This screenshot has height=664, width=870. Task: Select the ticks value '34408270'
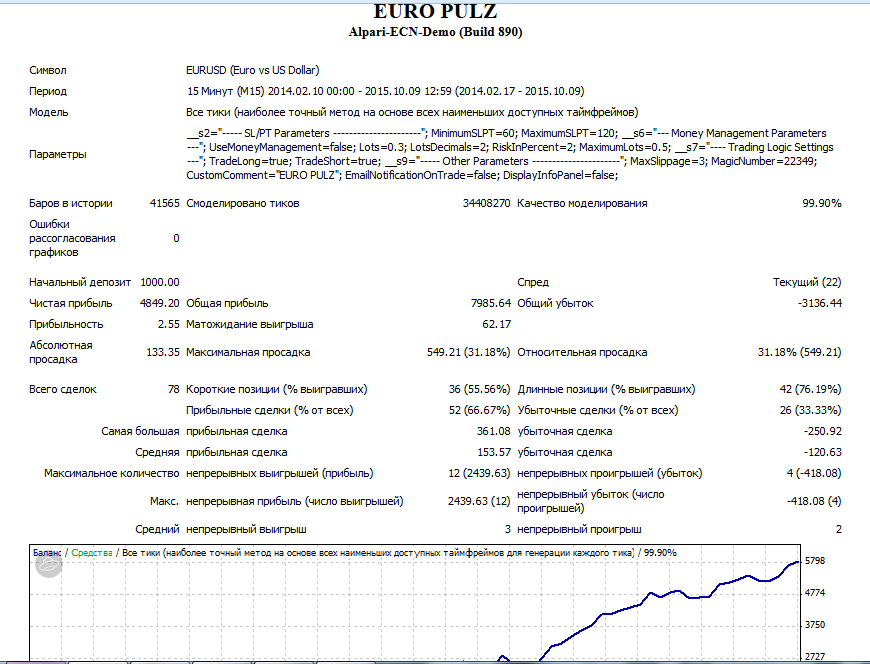click(x=487, y=204)
